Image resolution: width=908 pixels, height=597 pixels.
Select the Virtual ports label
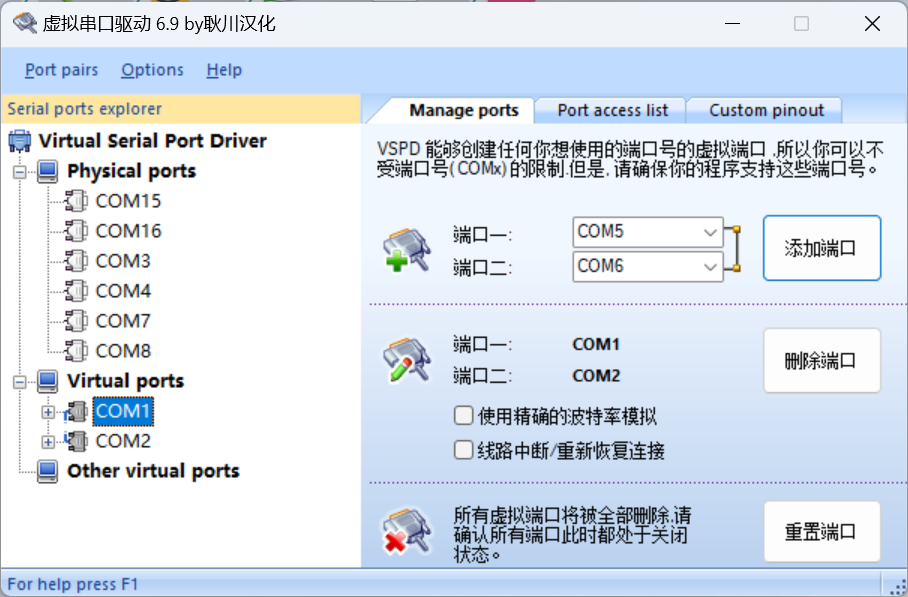click(x=125, y=381)
